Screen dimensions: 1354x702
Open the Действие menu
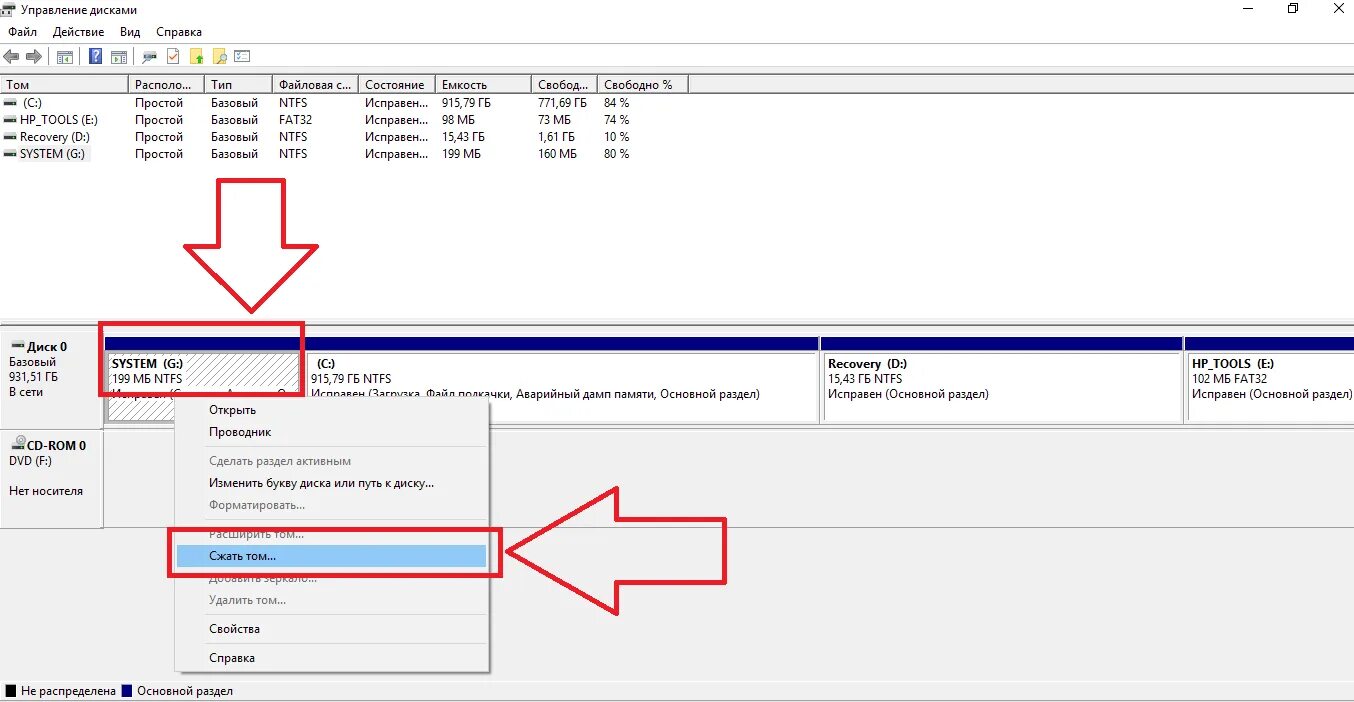click(79, 32)
